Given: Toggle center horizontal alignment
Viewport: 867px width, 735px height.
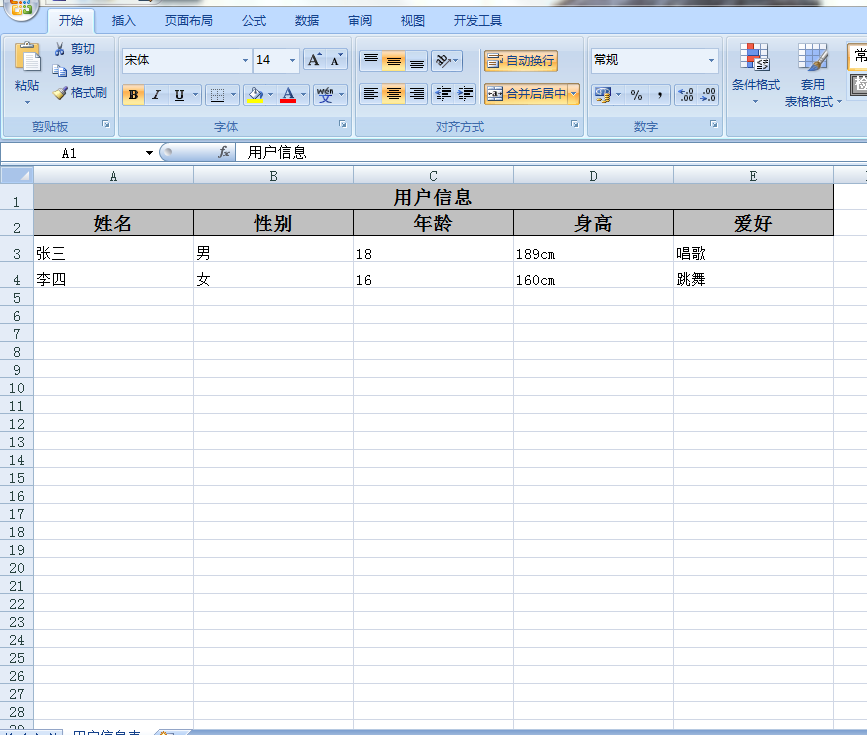Looking at the screenshot, I should point(394,94).
